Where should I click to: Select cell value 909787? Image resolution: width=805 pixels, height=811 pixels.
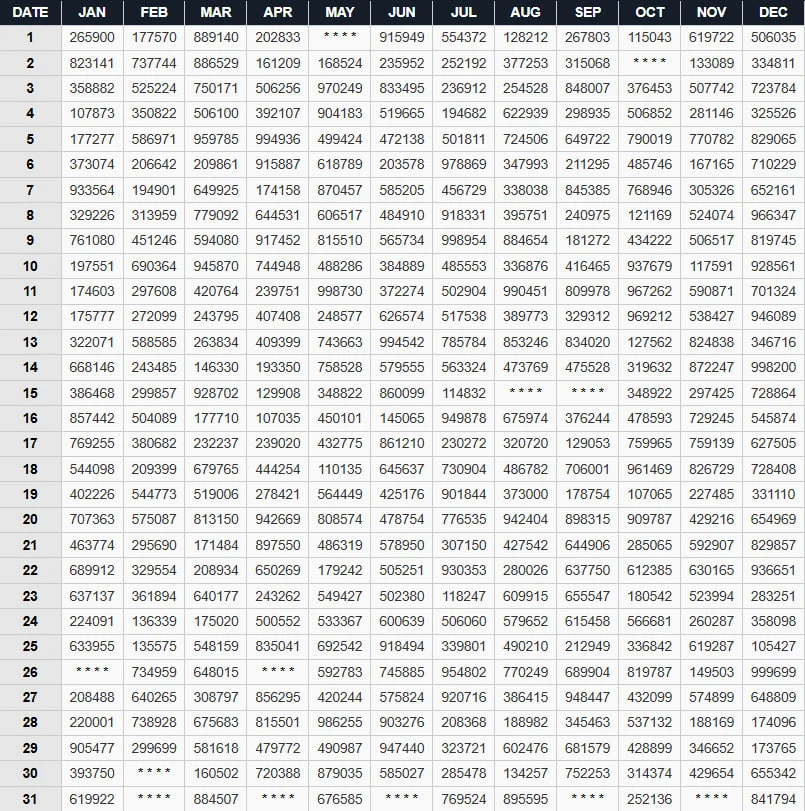[x=649, y=519]
